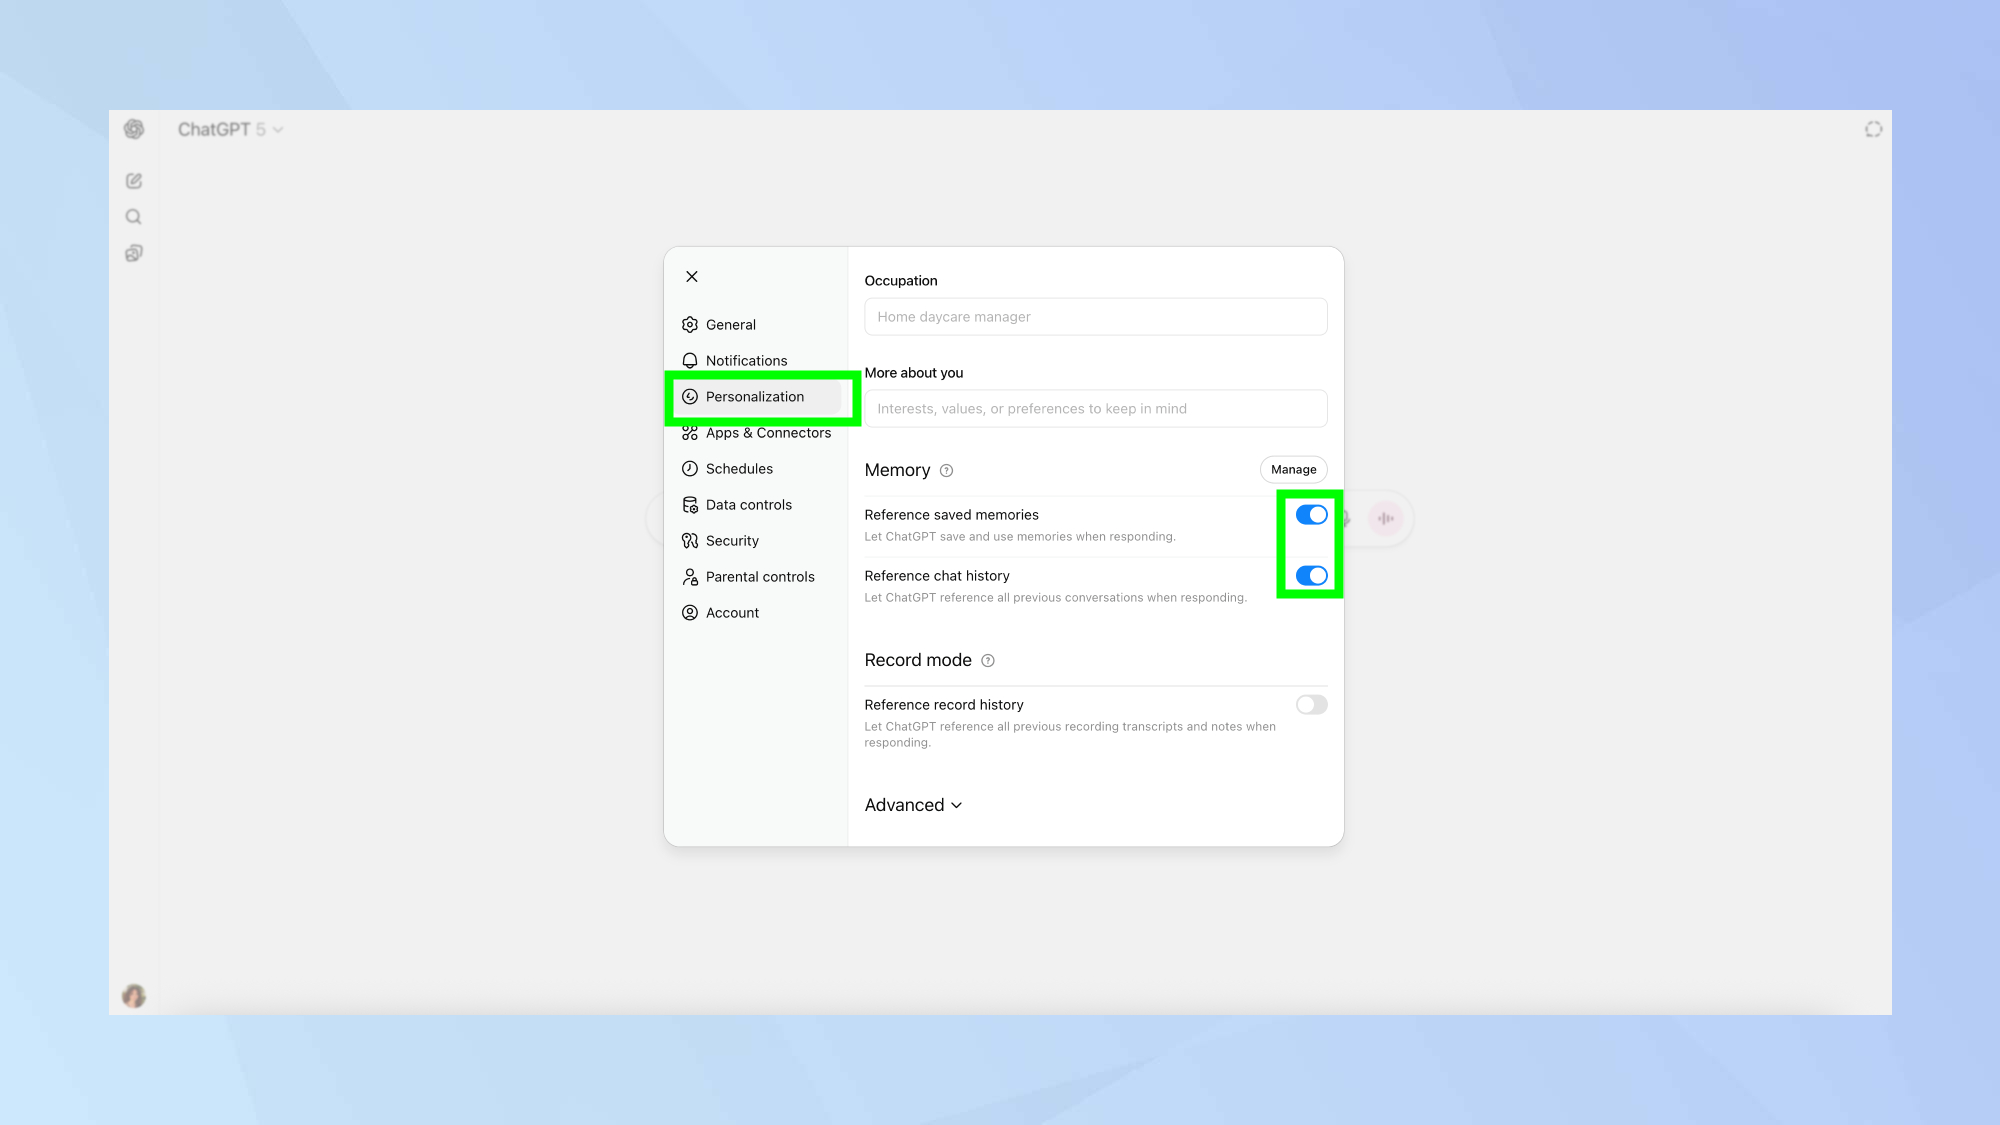
Task: Switch to Apps & Connectors tab
Action: (767, 434)
